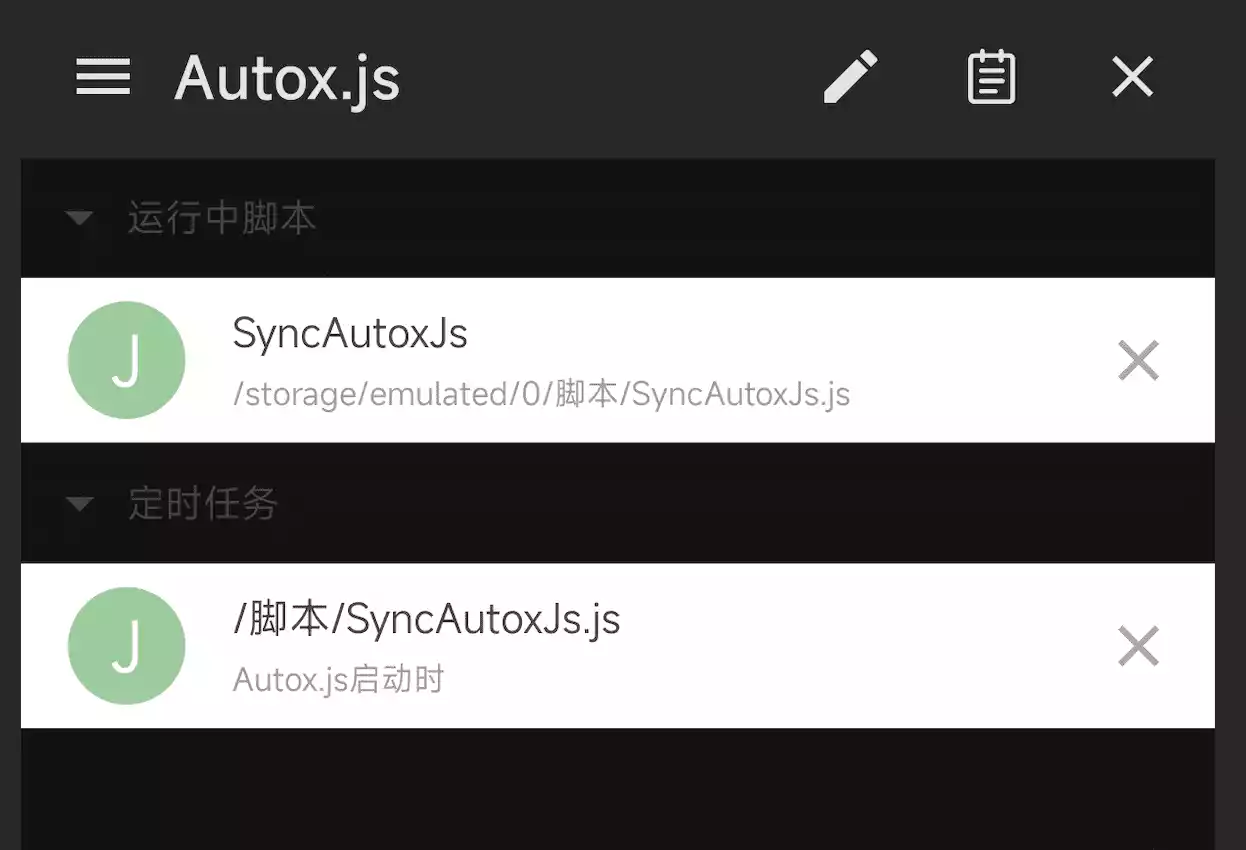The width and height of the screenshot is (1246, 850).
Task: Tap the Autox.js启动时 trigger label
Action: (x=339, y=679)
